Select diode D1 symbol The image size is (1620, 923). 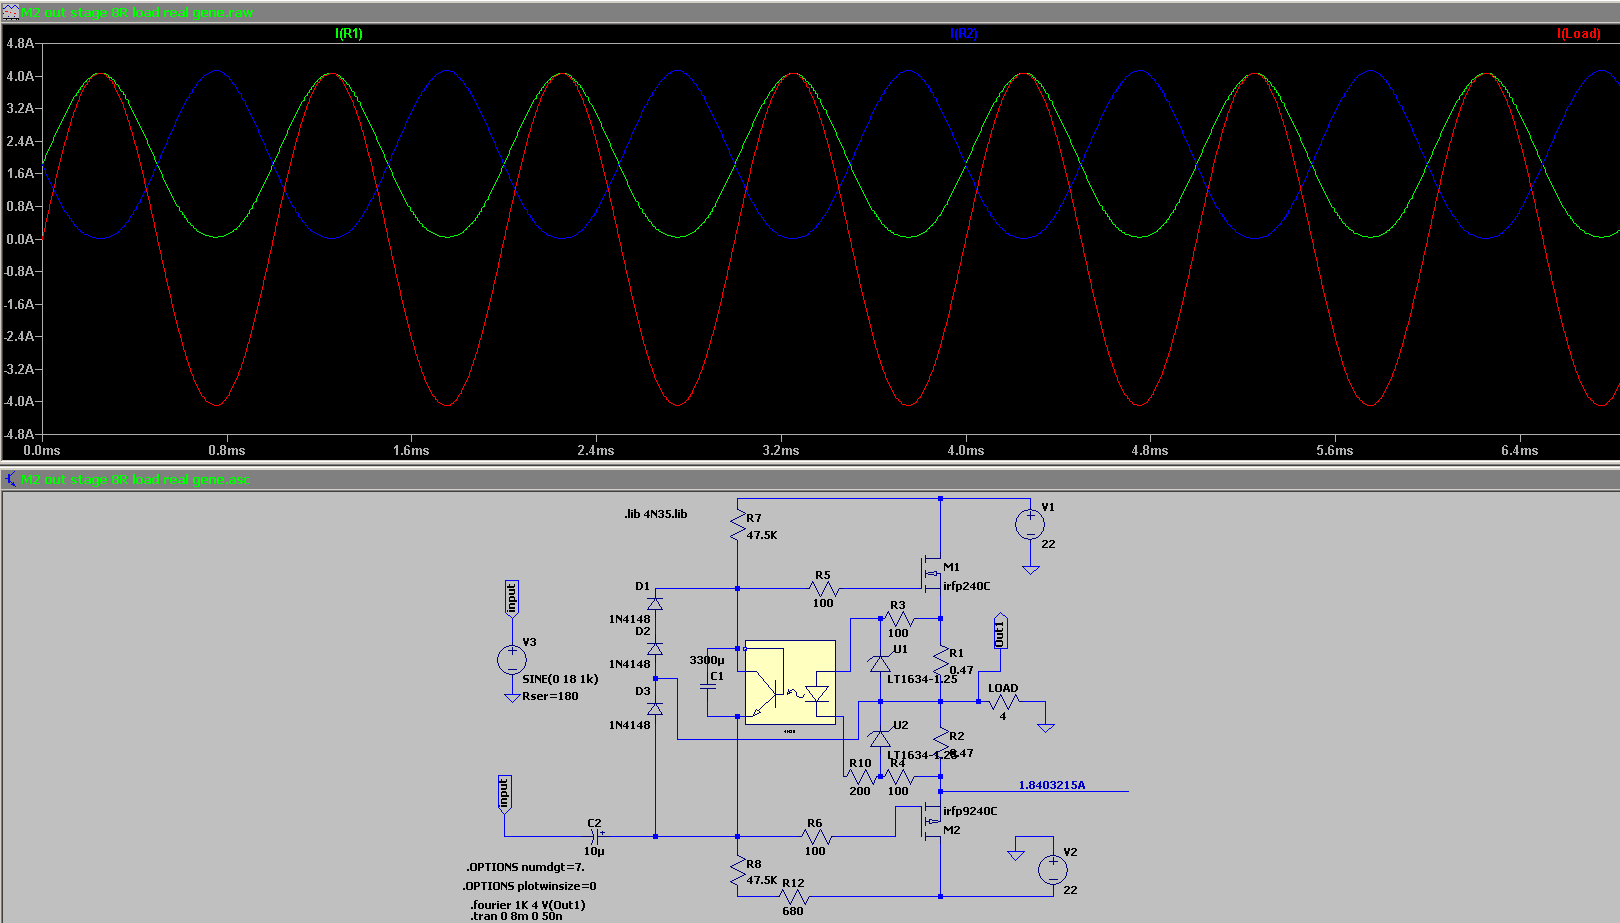[x=655, y=604]
